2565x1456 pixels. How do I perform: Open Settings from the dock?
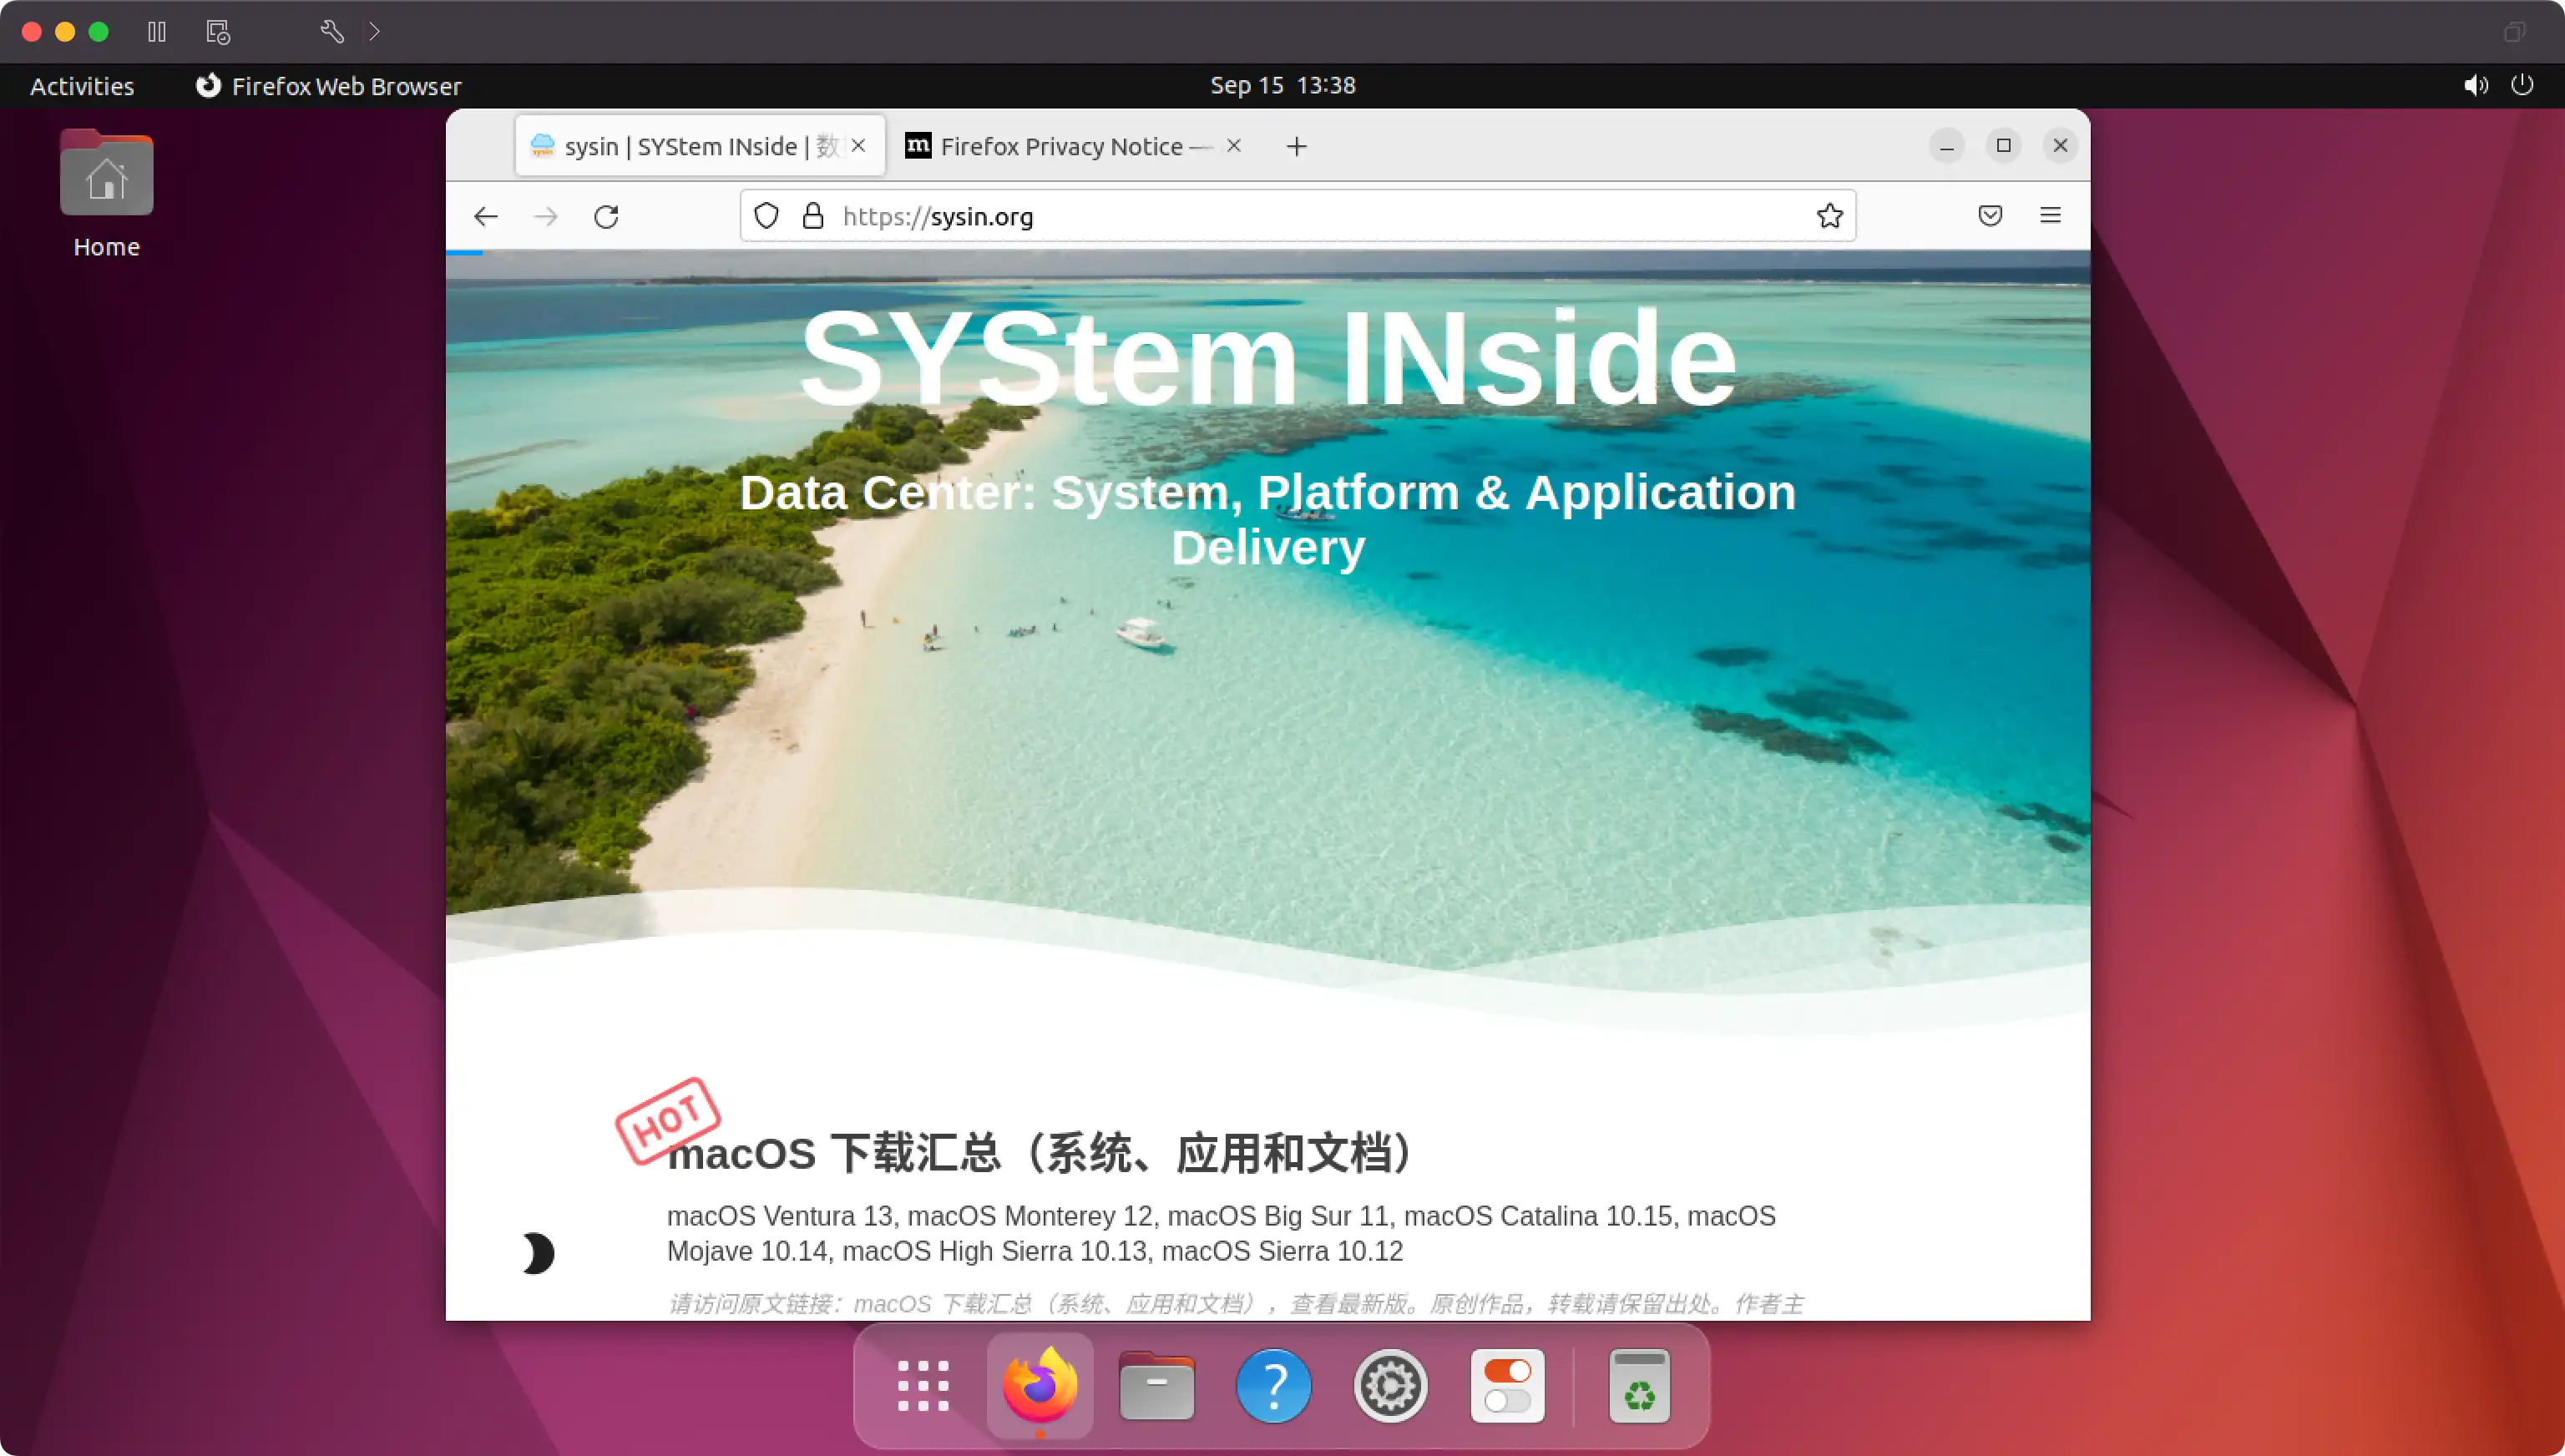coord(1390,1386)
